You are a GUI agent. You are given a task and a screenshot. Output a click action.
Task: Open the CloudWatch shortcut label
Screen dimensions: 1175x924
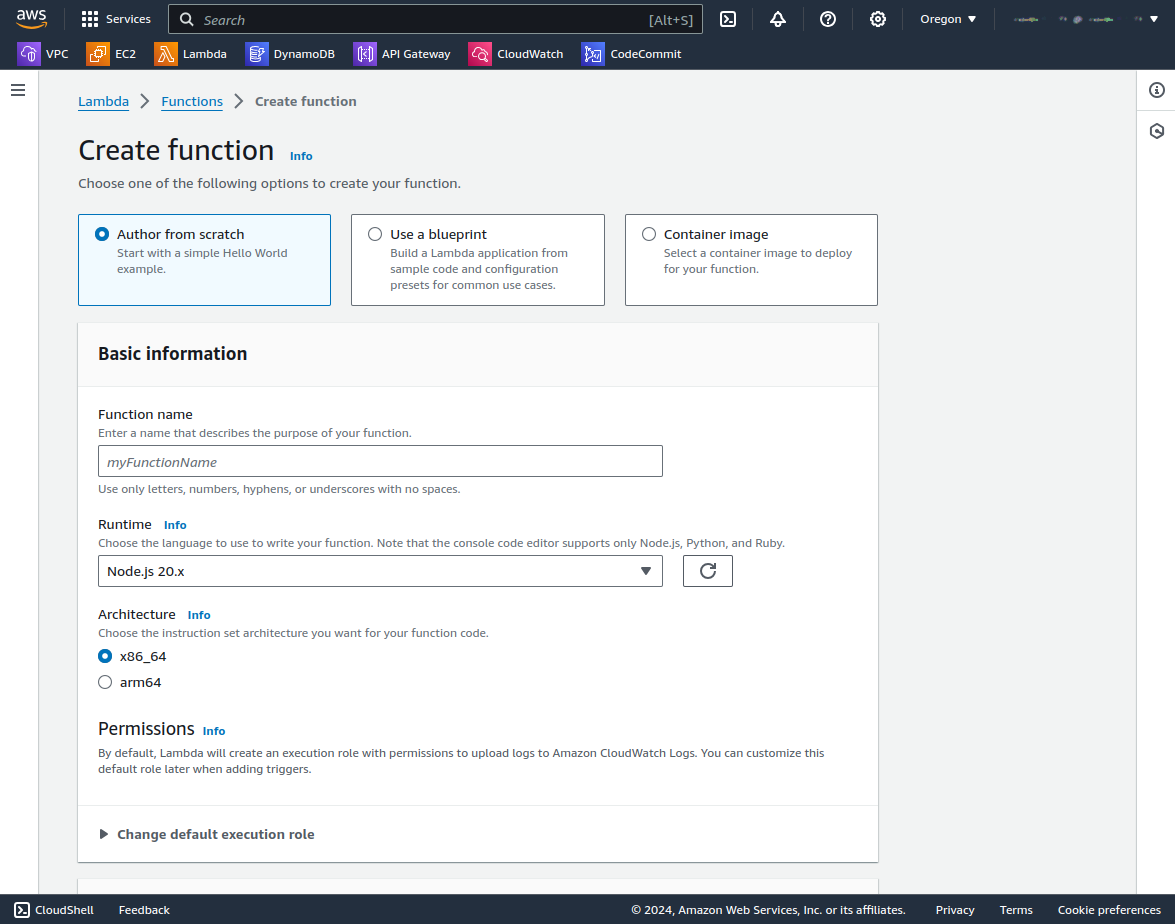[530, 54]
